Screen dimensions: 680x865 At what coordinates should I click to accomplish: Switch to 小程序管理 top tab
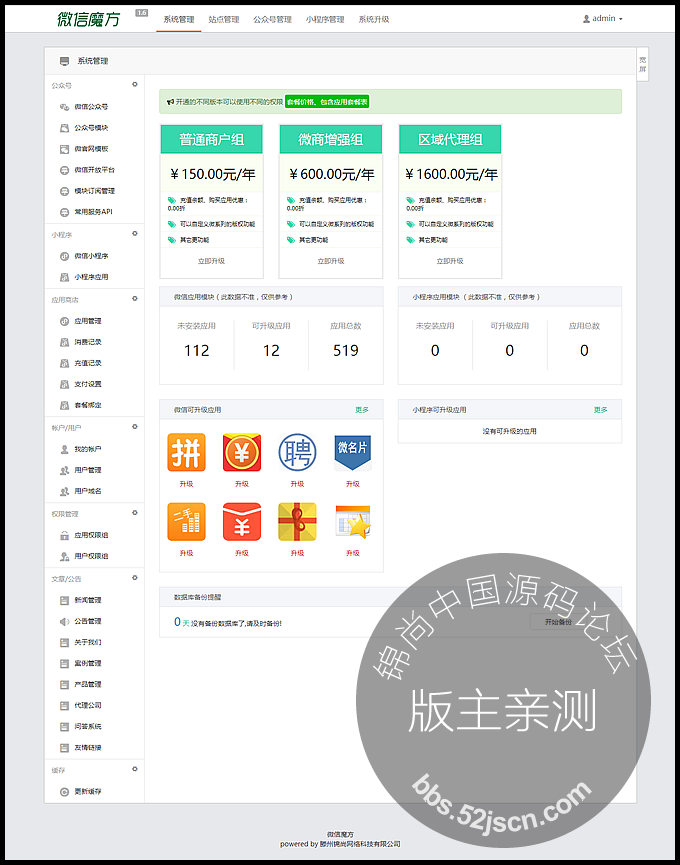point(325,19)
